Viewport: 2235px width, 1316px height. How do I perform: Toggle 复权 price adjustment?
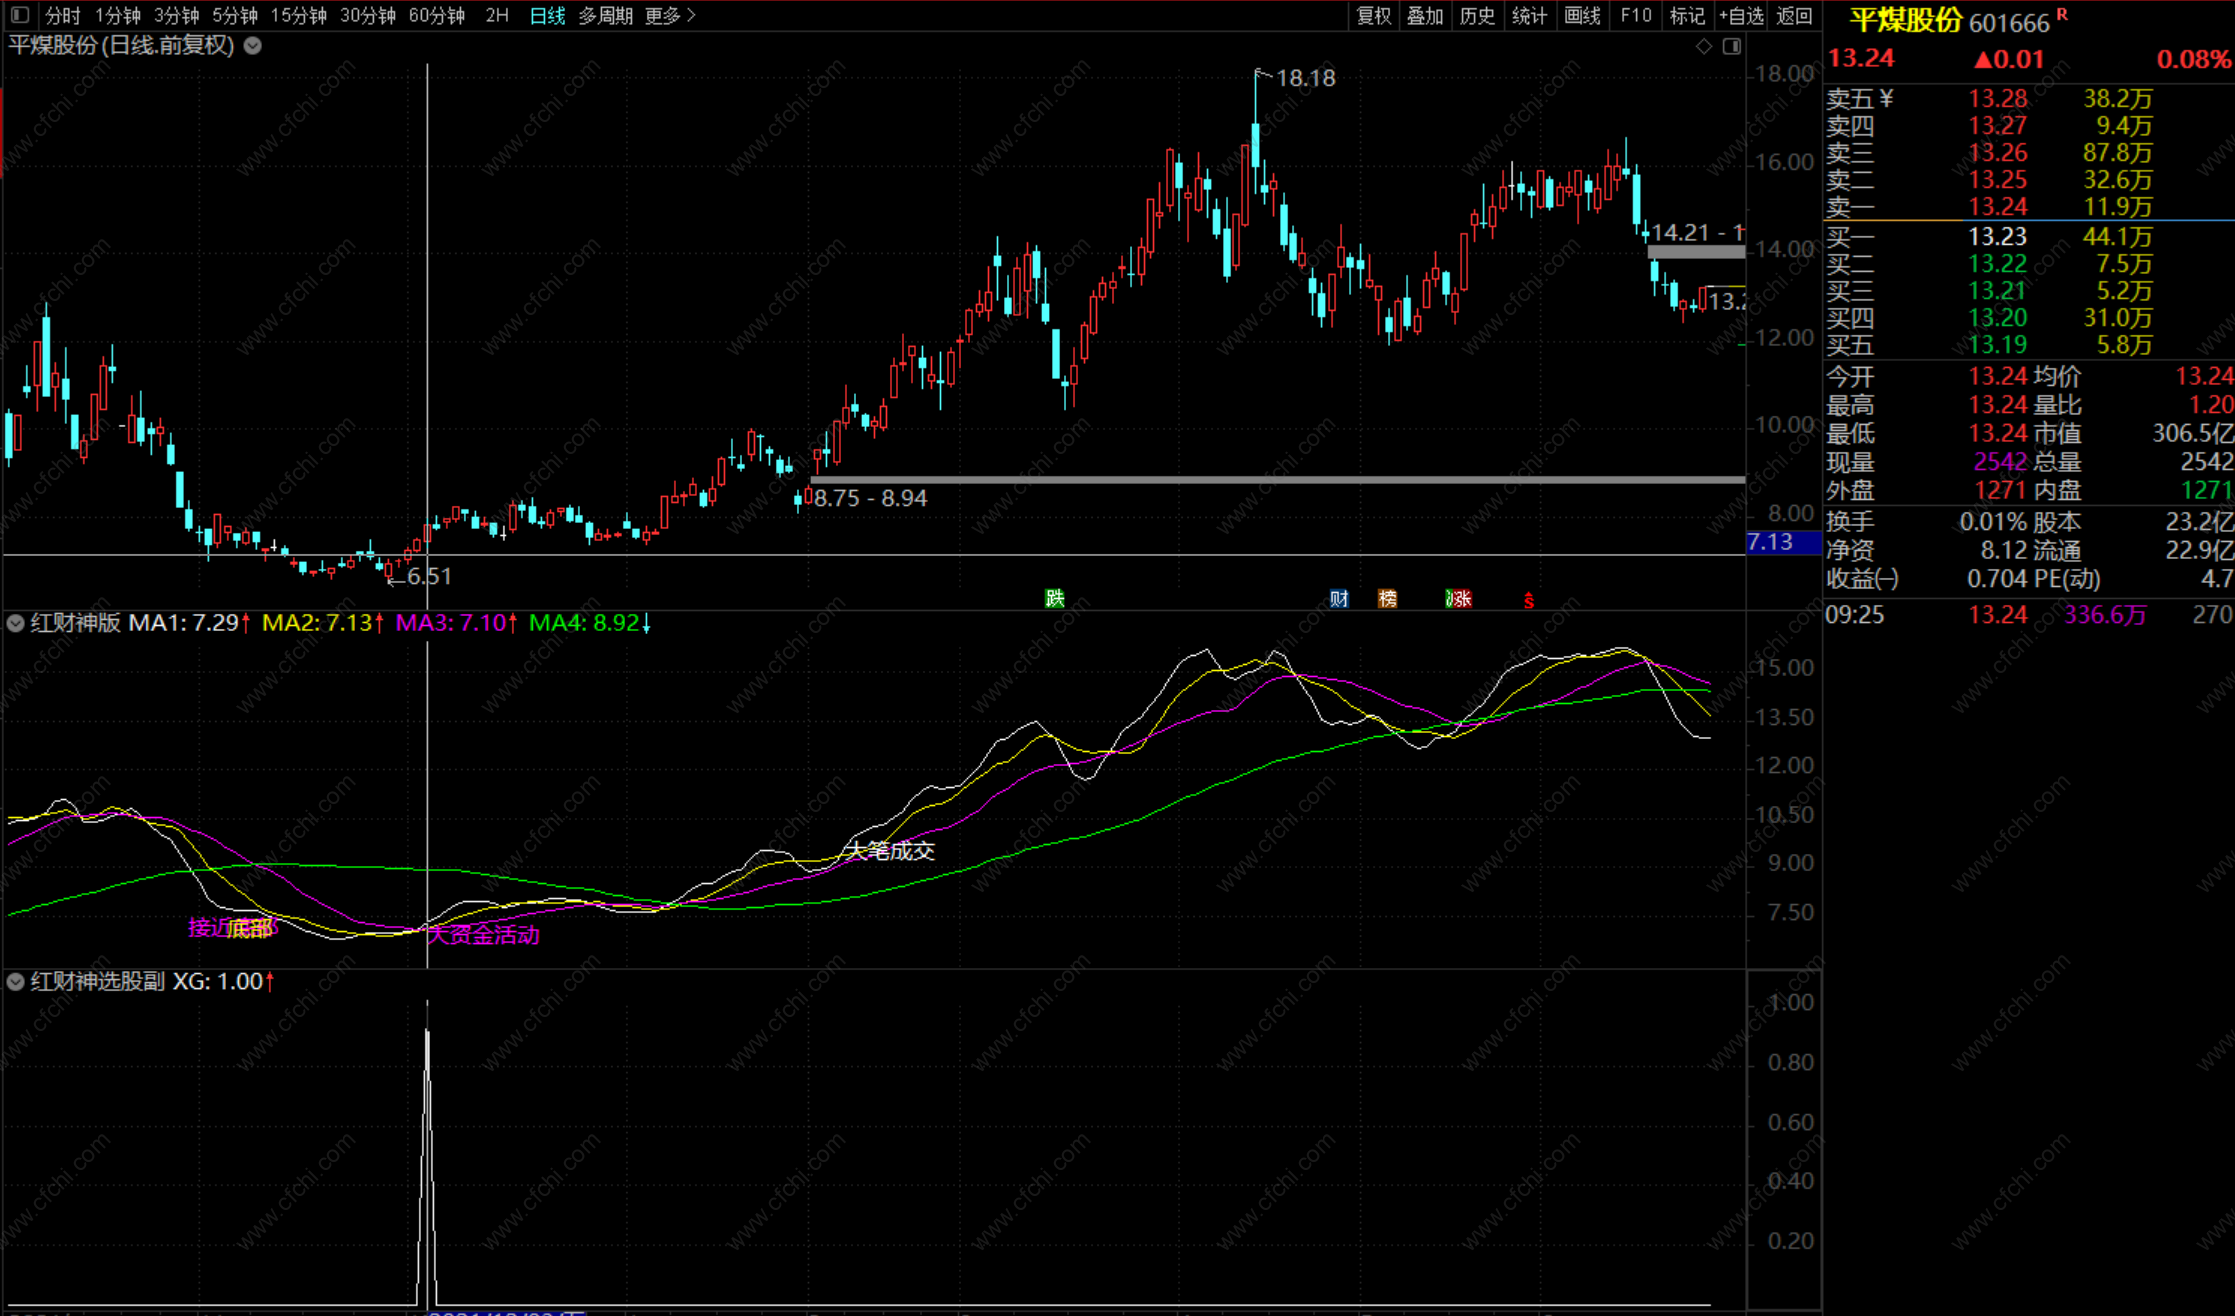(x=1373, y=15)
